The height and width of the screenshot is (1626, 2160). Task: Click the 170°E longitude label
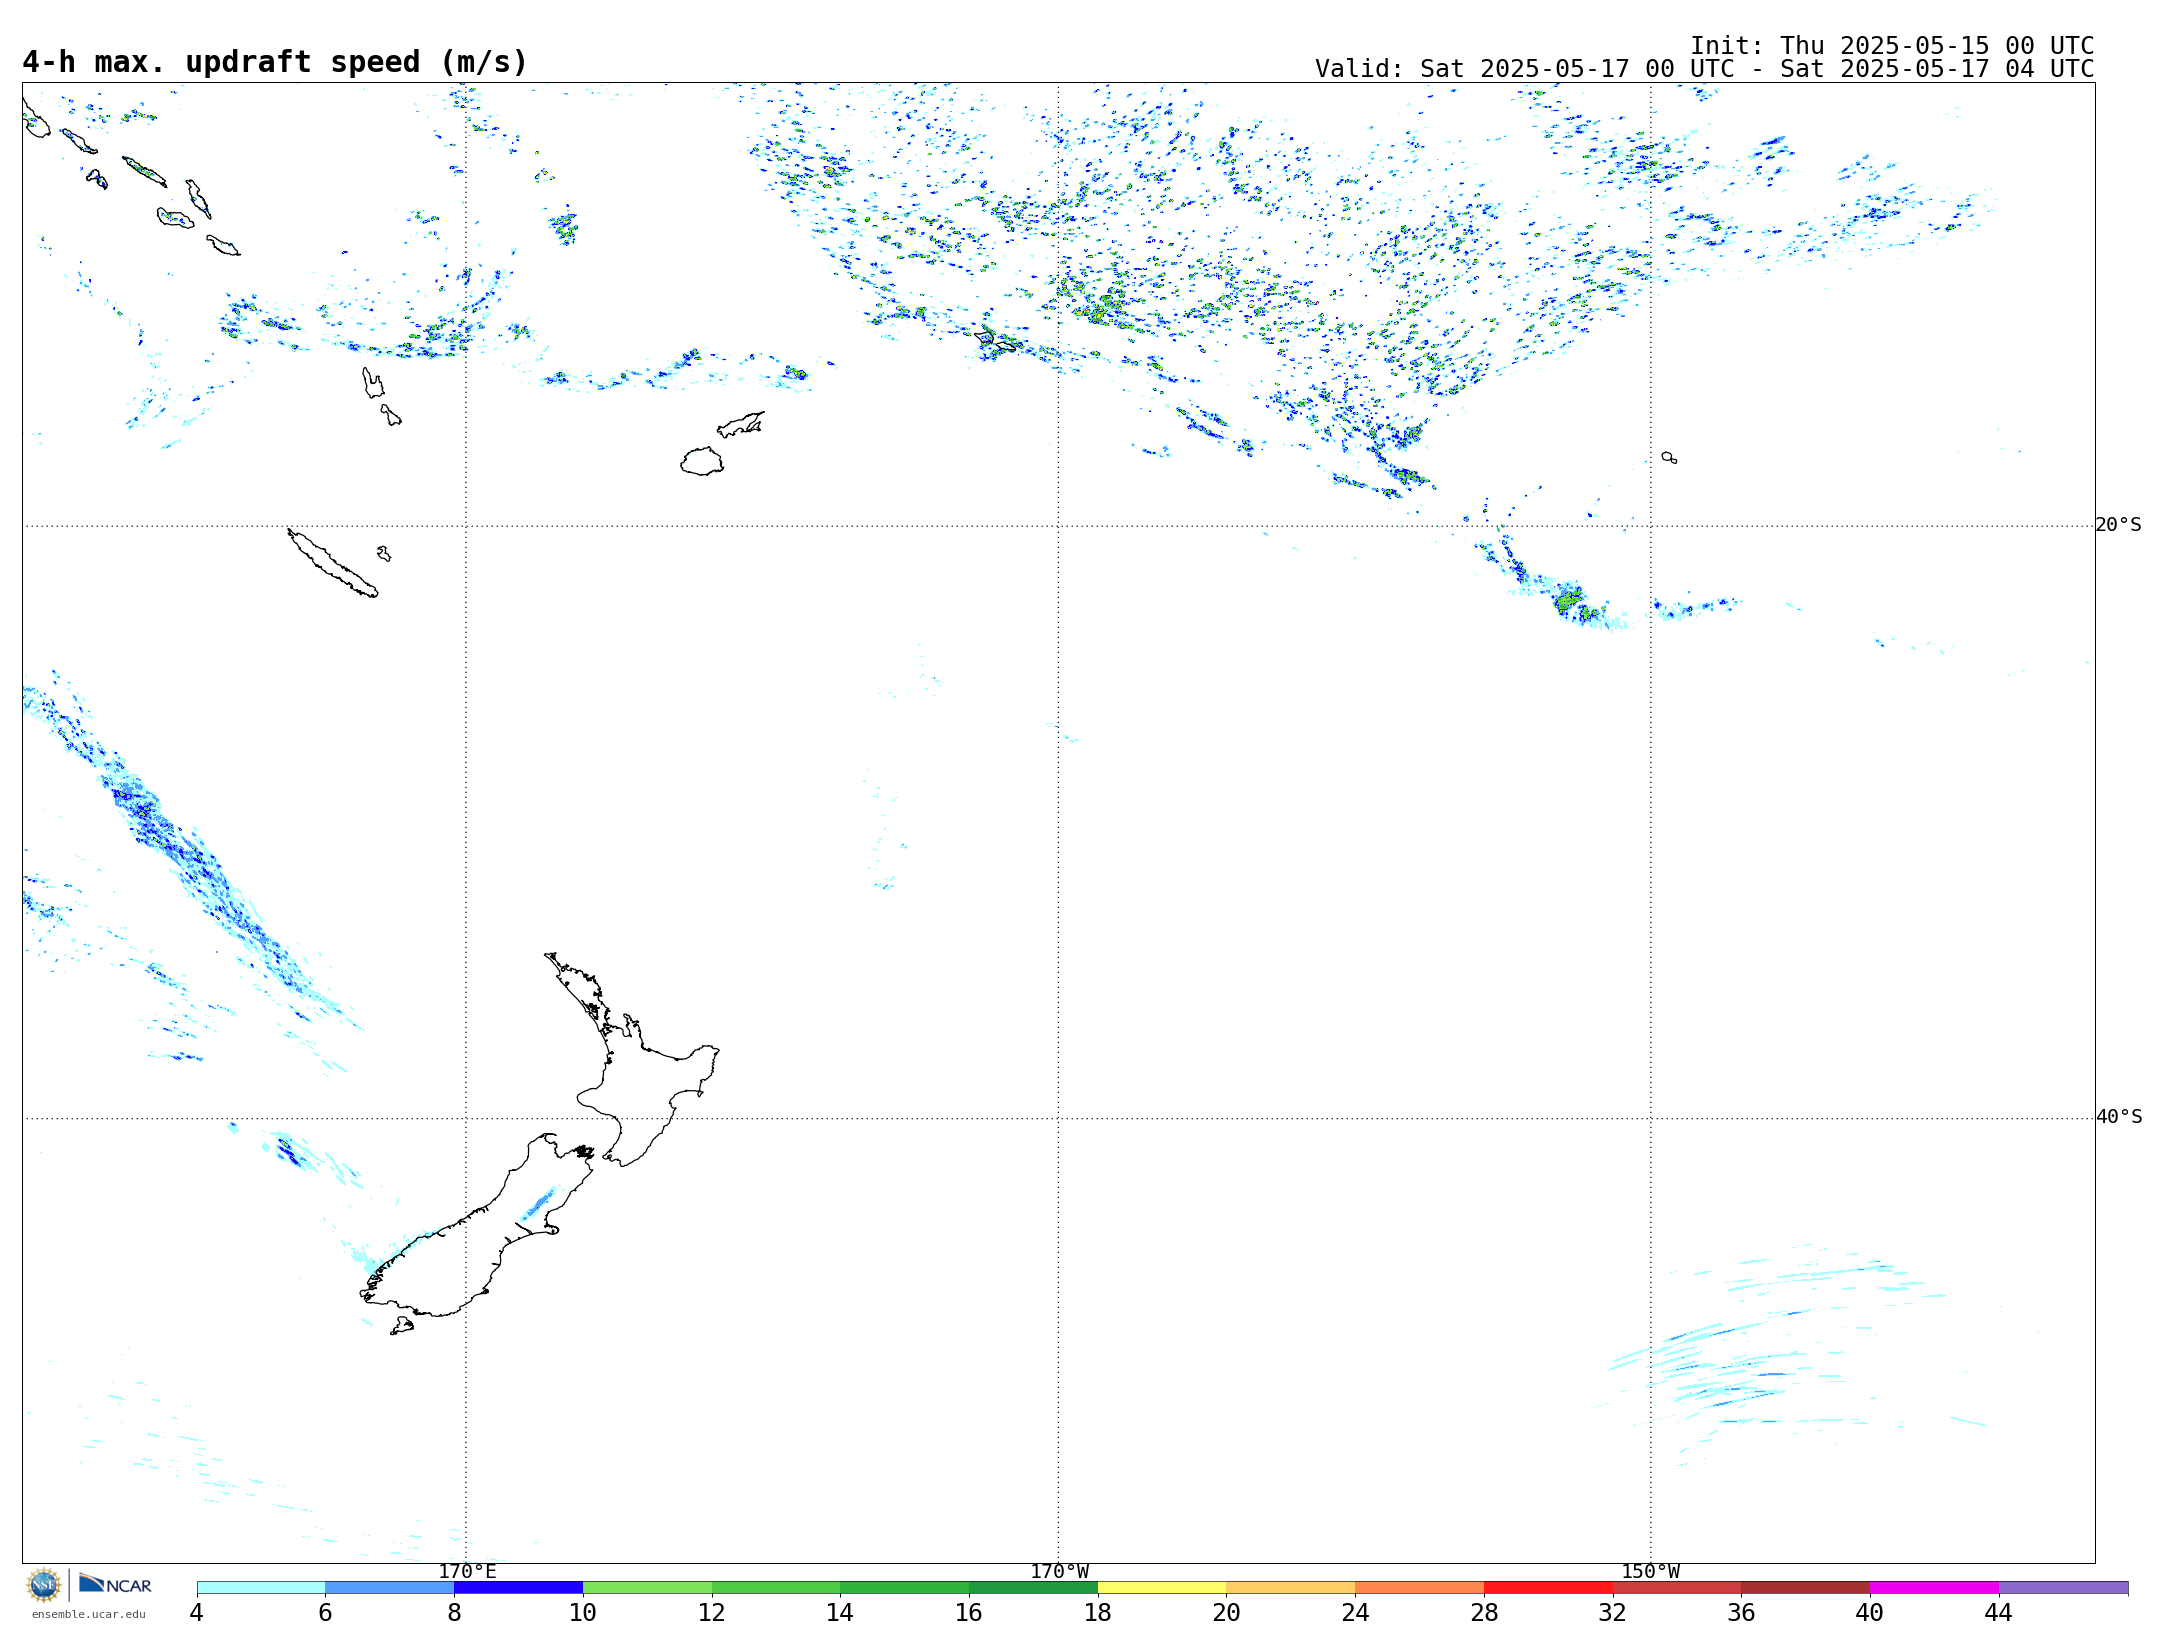[x=467, y=1572]
